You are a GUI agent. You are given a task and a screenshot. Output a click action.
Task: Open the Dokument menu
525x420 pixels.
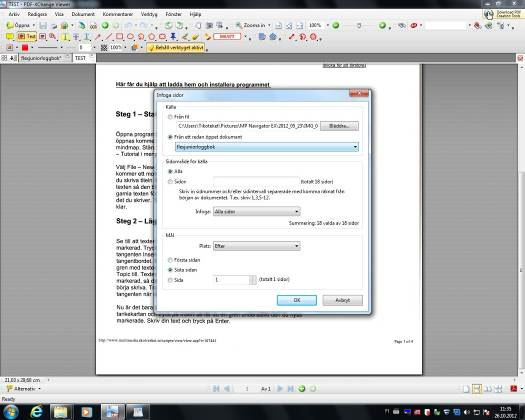(83, 14)
